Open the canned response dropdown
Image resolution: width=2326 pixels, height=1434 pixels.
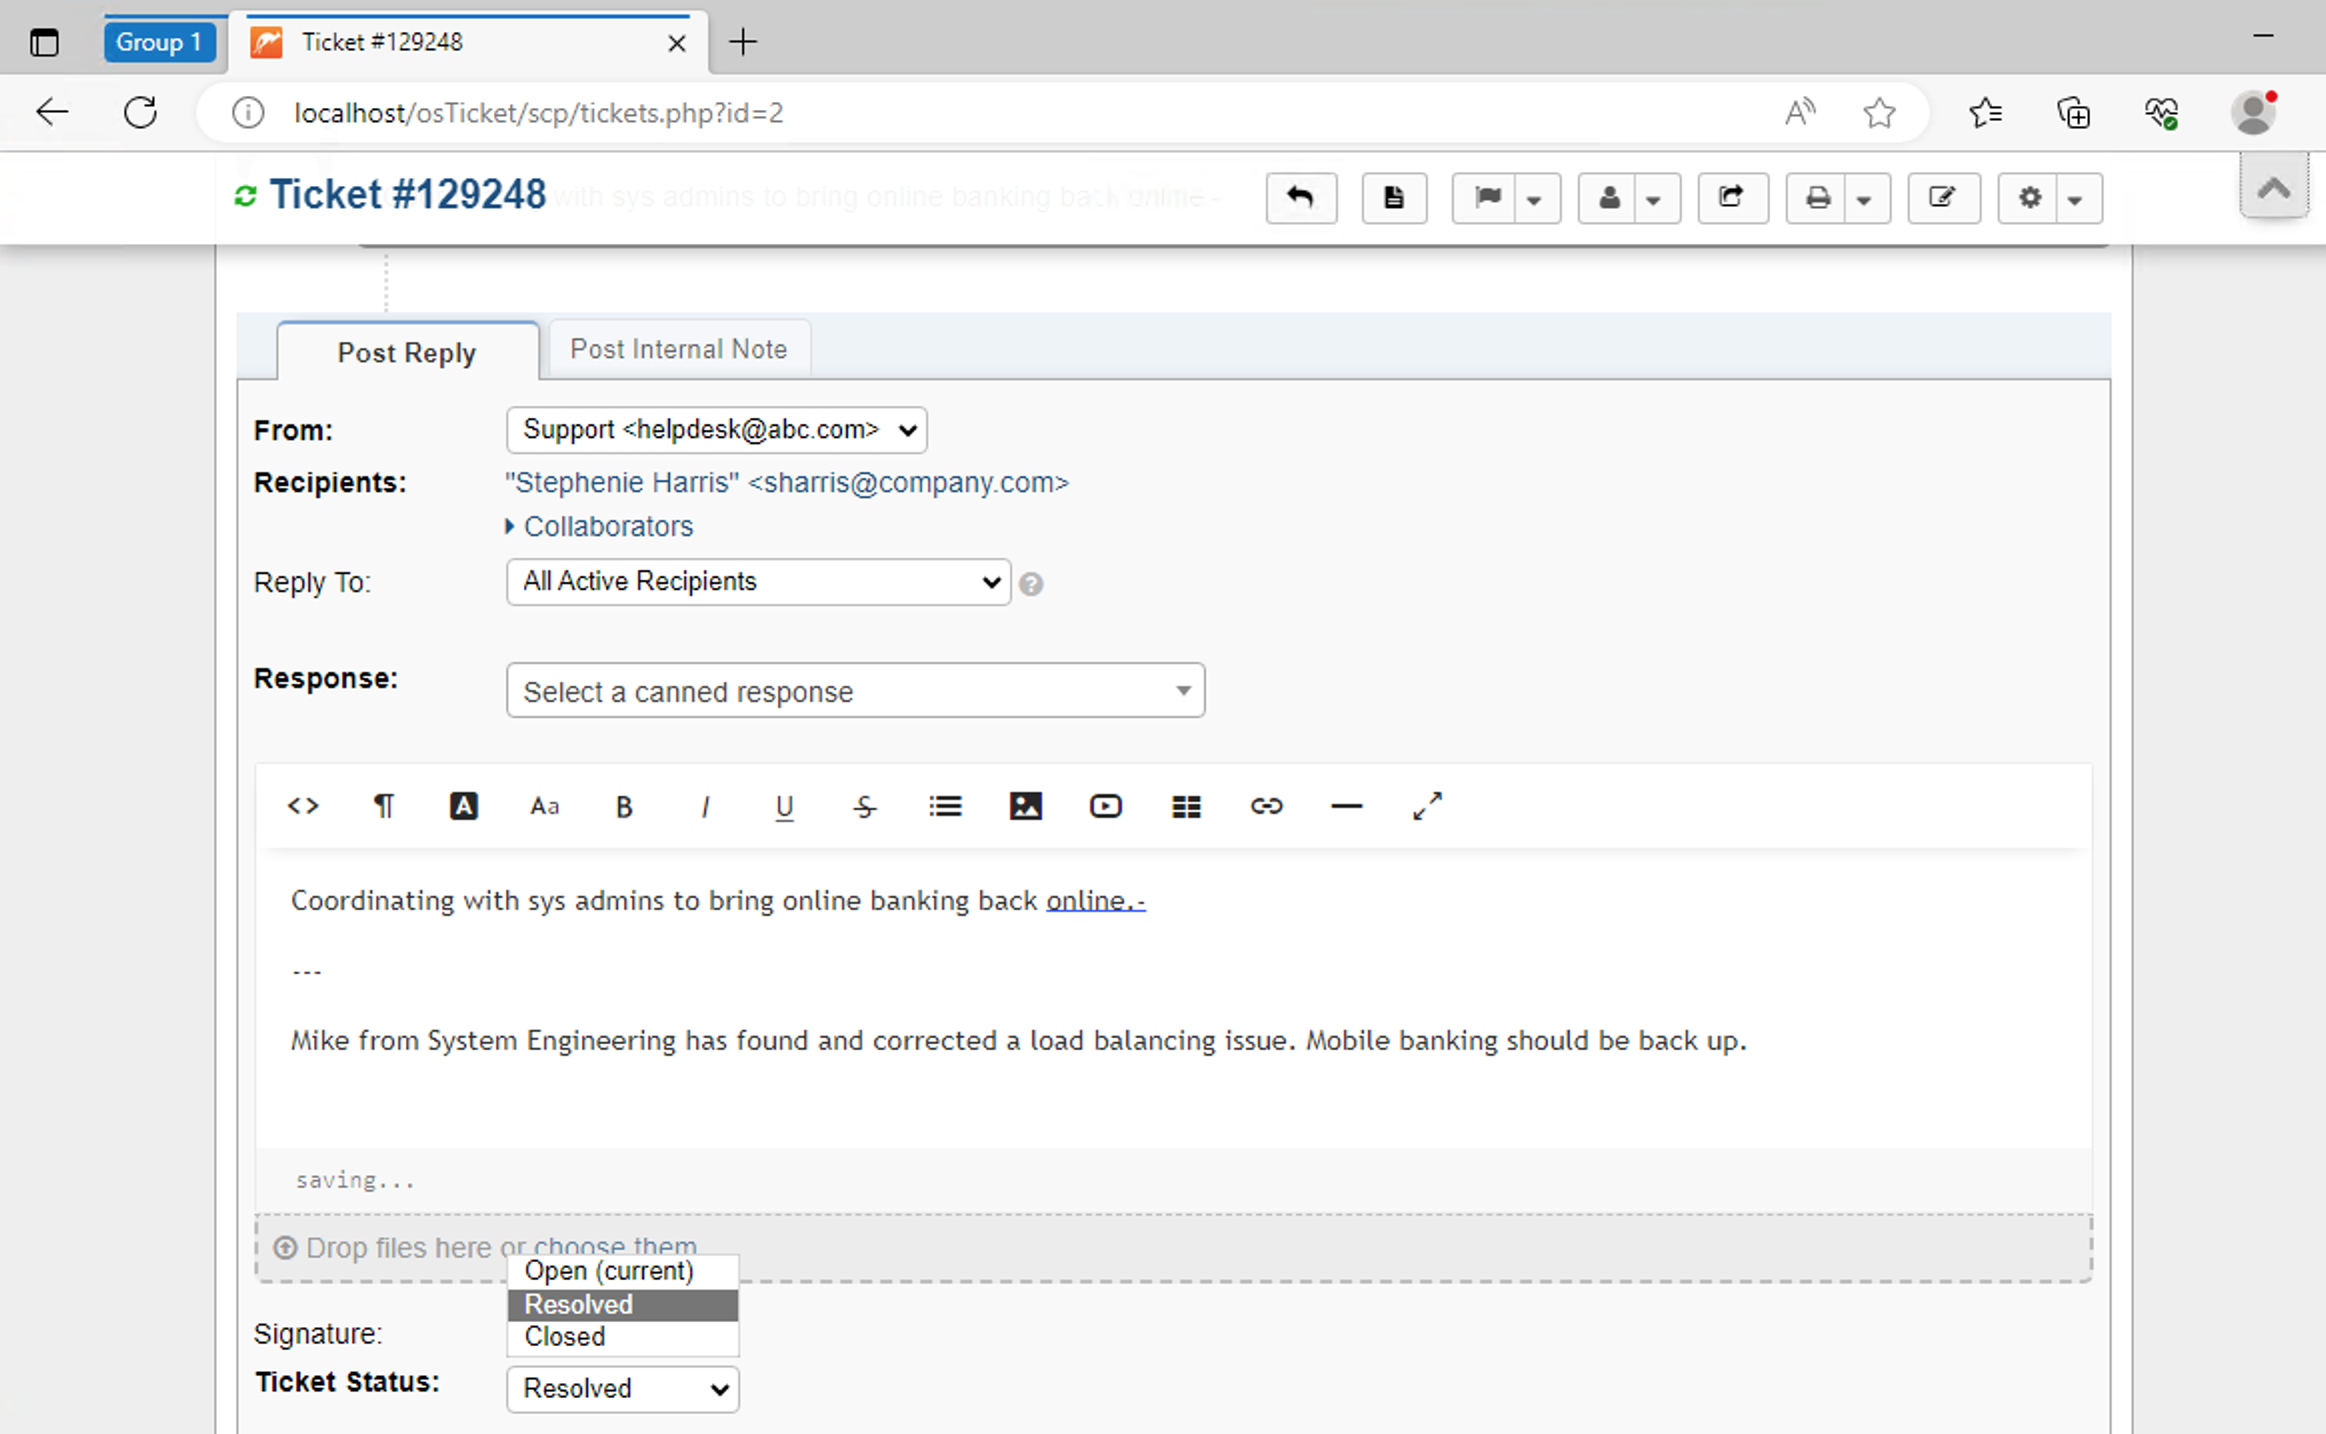(855, 691)
